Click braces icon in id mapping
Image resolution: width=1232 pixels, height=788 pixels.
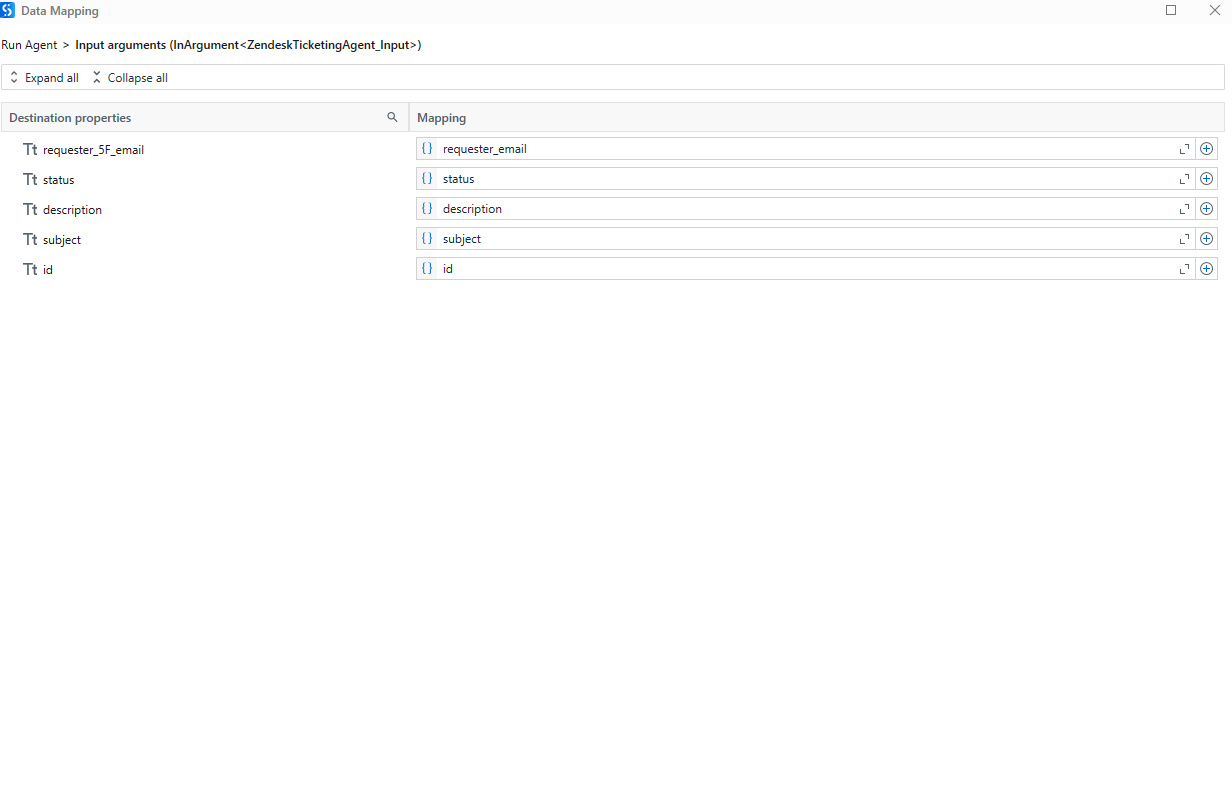(427, 269)
